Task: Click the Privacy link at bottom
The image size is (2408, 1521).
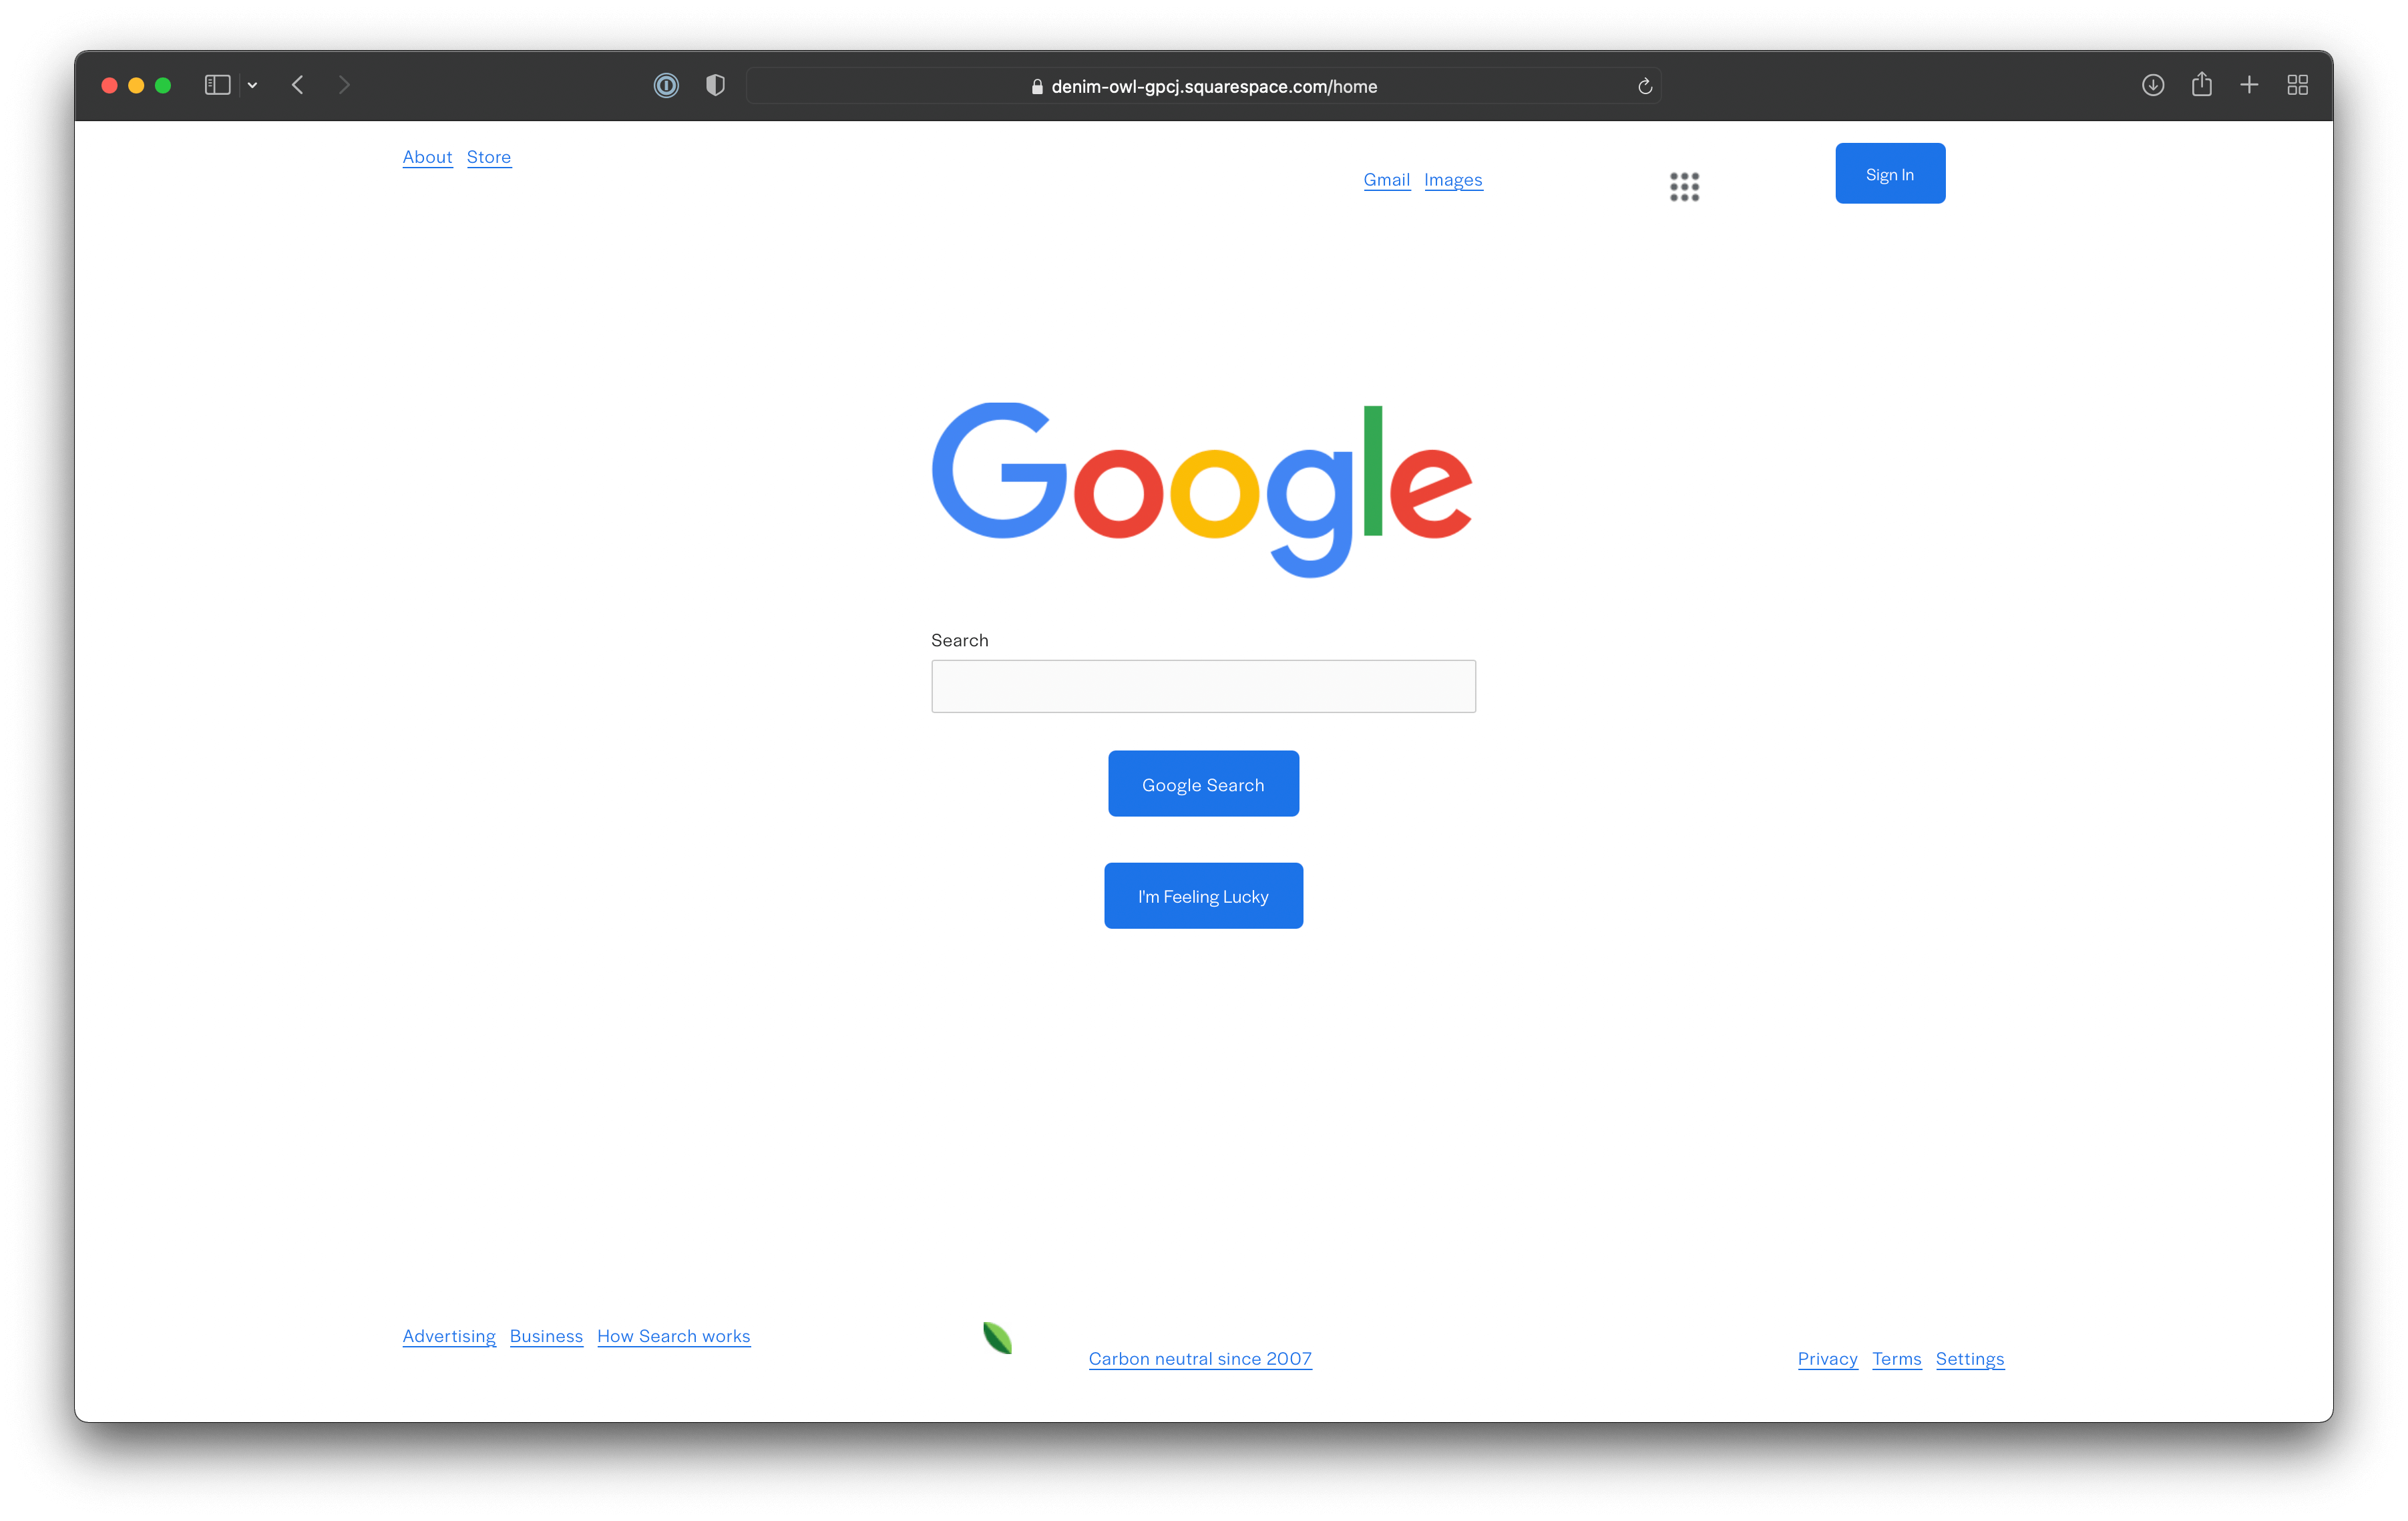Action: [1826, 1358]
